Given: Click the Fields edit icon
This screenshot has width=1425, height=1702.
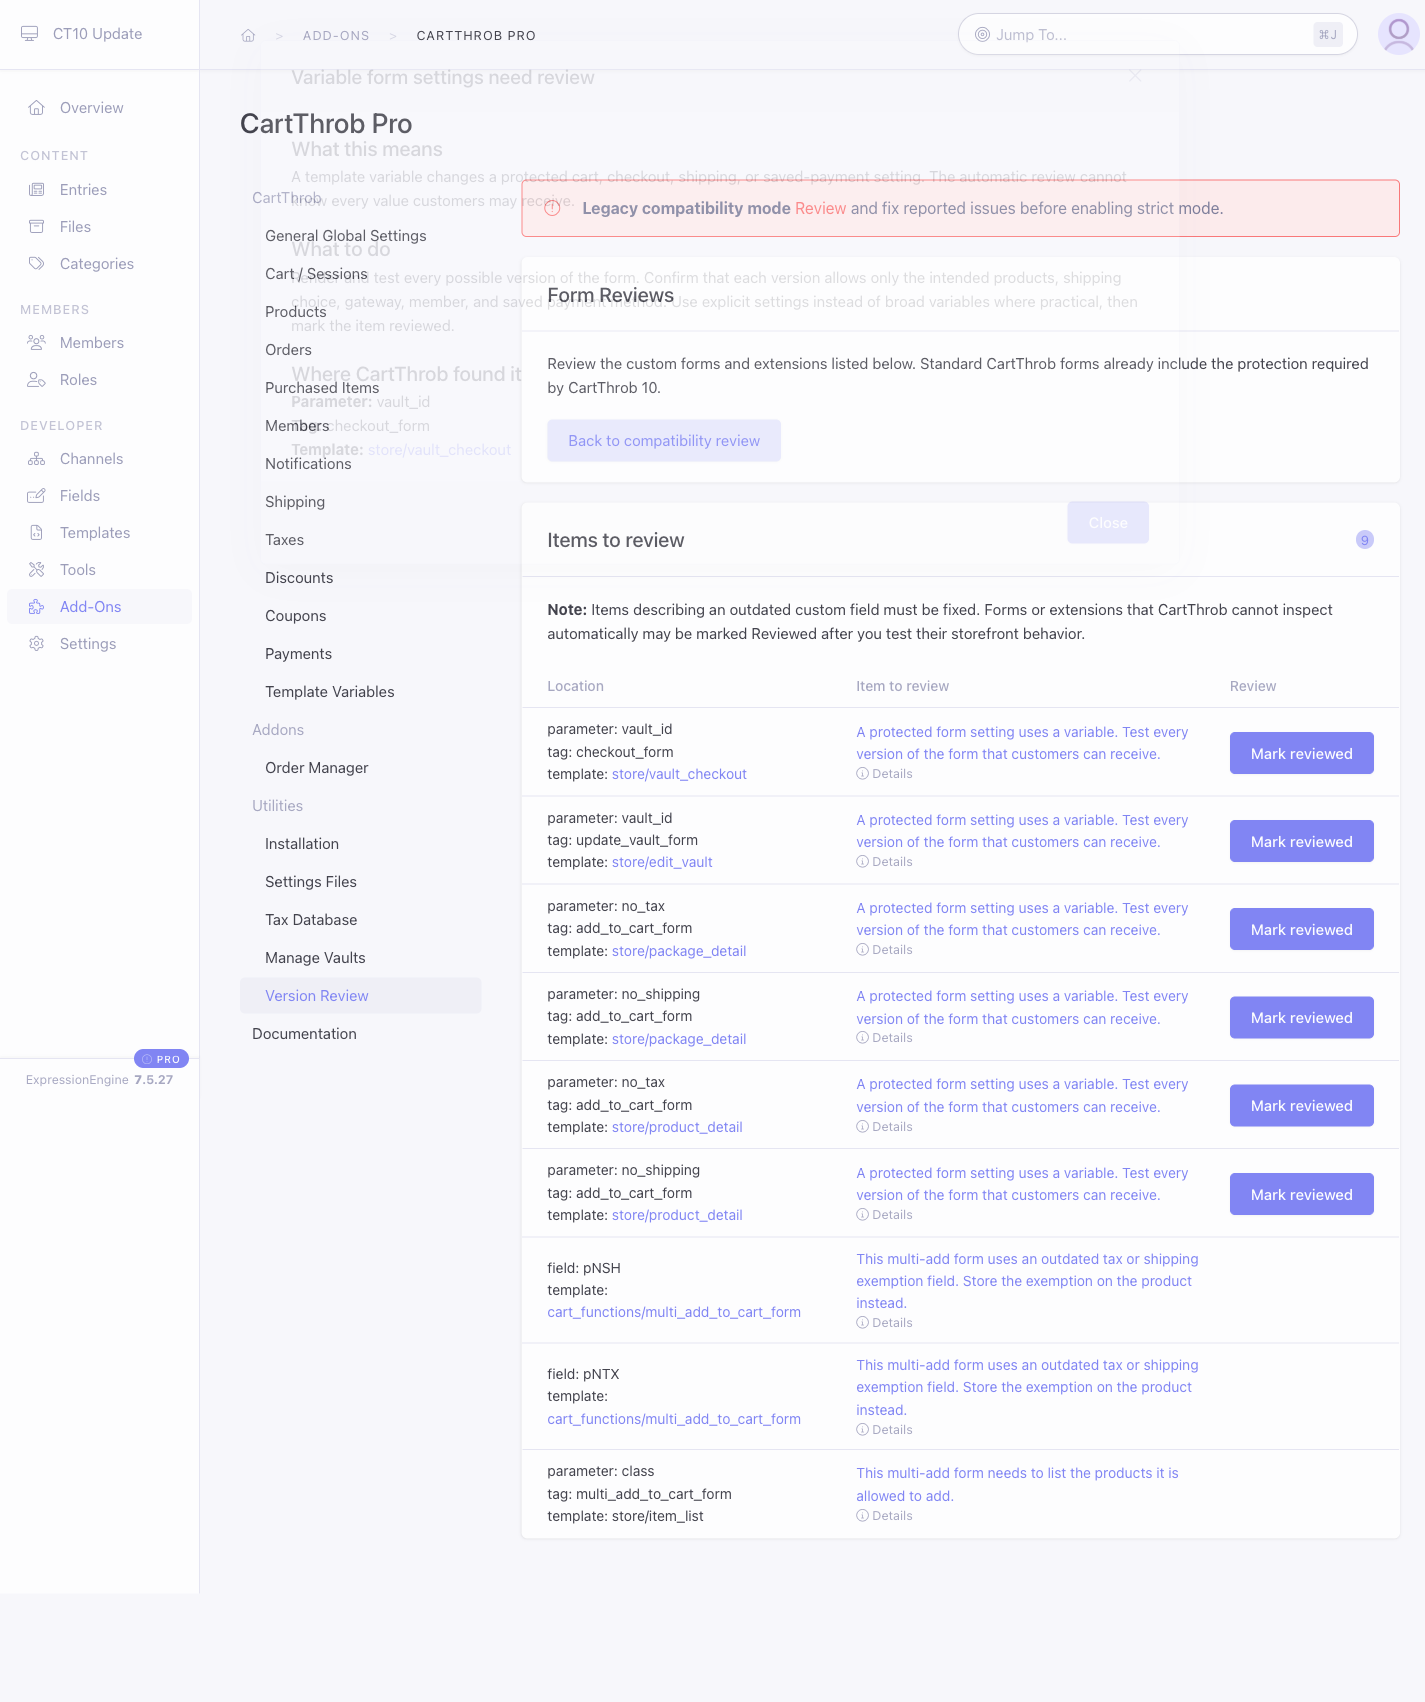Looking at the screenshot, I should tap(37, 496).
